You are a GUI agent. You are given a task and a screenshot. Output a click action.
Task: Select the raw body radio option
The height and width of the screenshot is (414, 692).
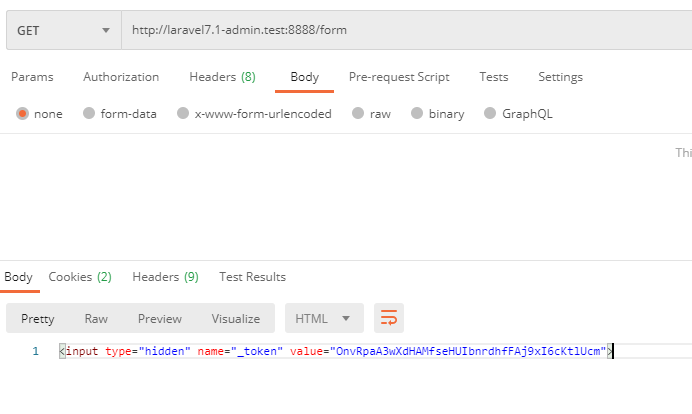pos(358,113)
